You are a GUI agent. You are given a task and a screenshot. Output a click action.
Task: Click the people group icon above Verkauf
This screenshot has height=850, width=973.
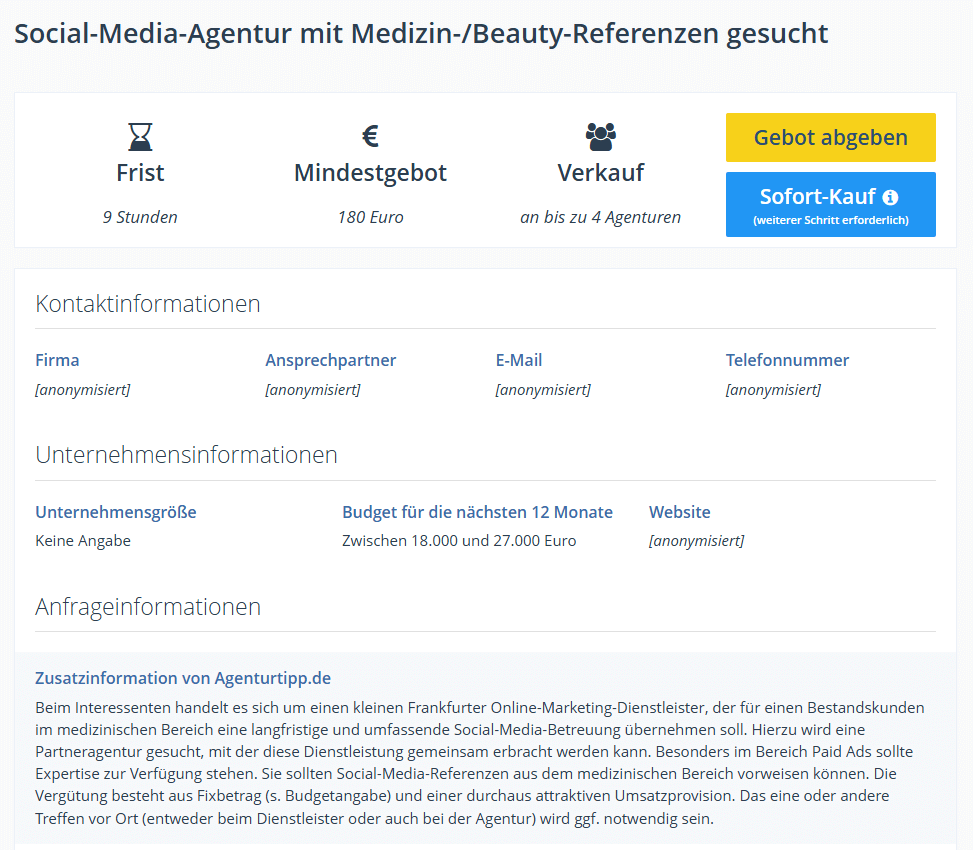[601, 136]
